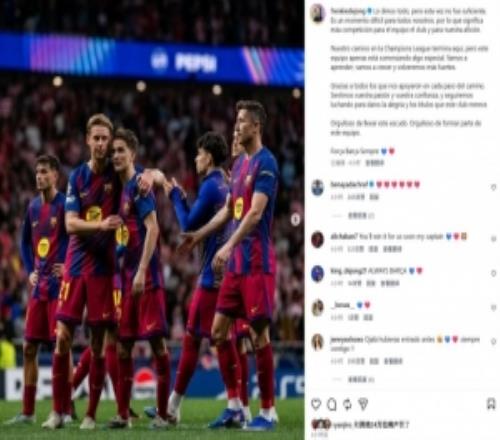The width and height of the screenshot is (500, 440).
Task: Show translation for the post caption
Action: [x=375, y=163]
